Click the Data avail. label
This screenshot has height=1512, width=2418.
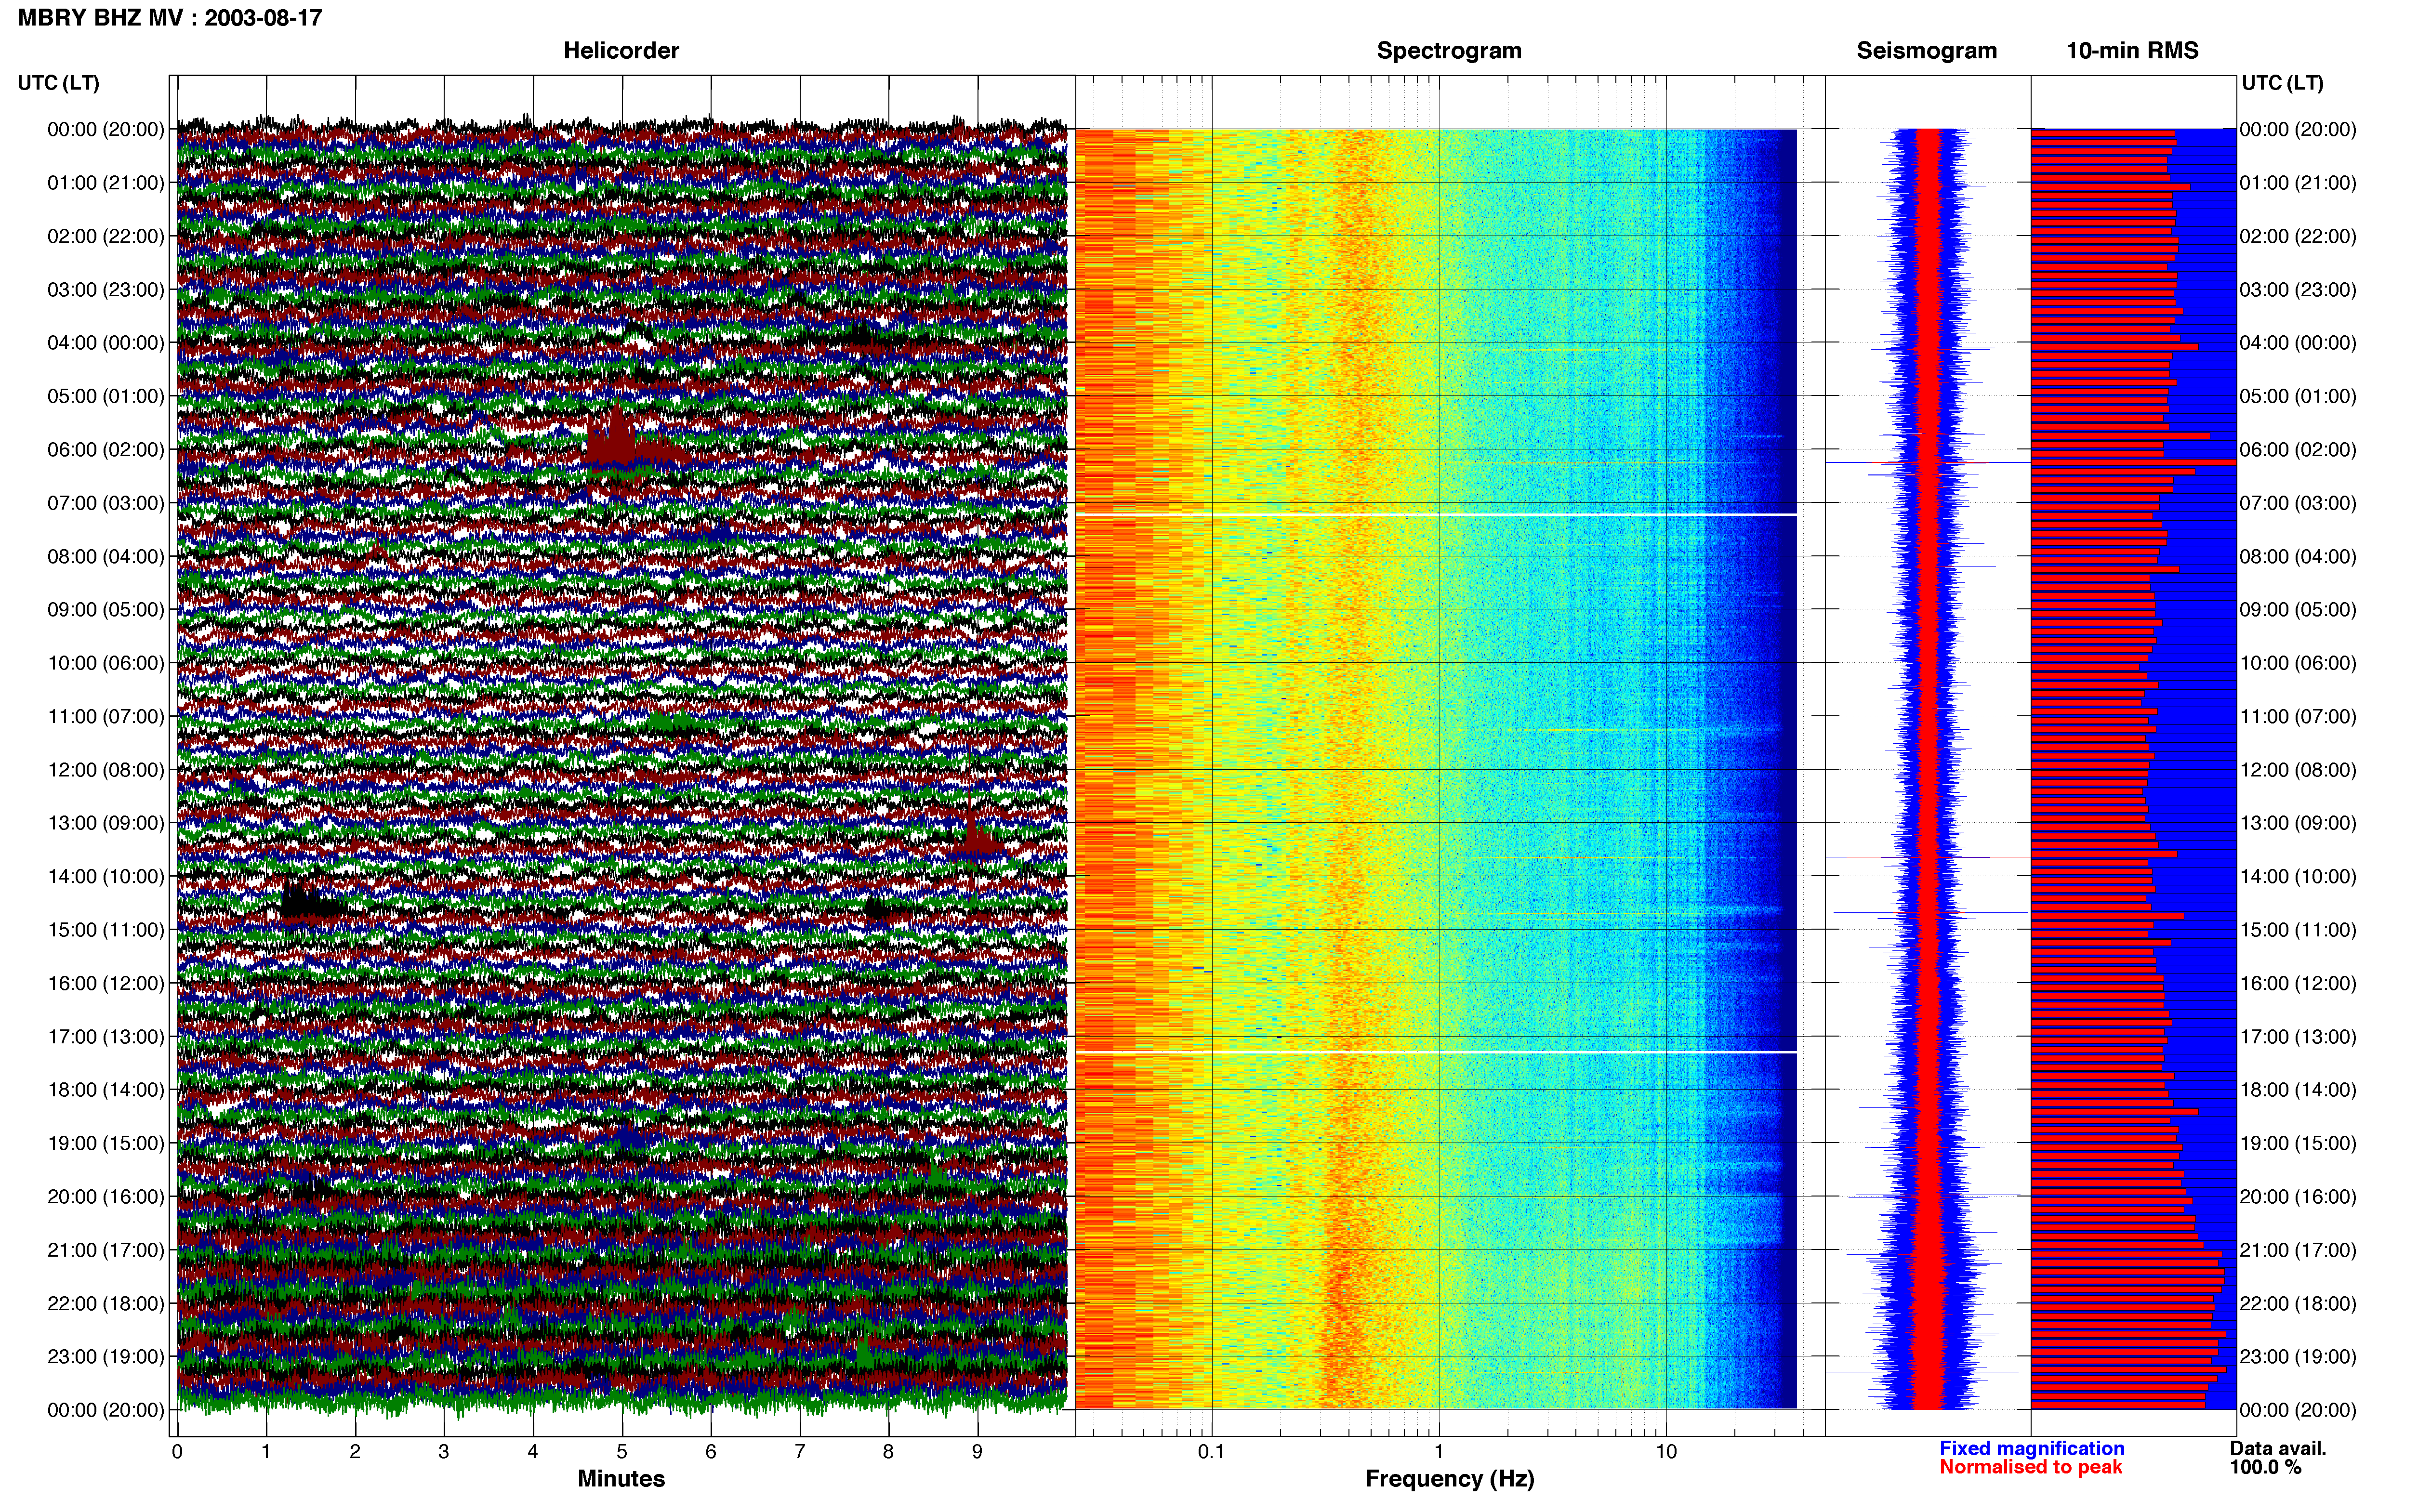click(2278, 1448)
